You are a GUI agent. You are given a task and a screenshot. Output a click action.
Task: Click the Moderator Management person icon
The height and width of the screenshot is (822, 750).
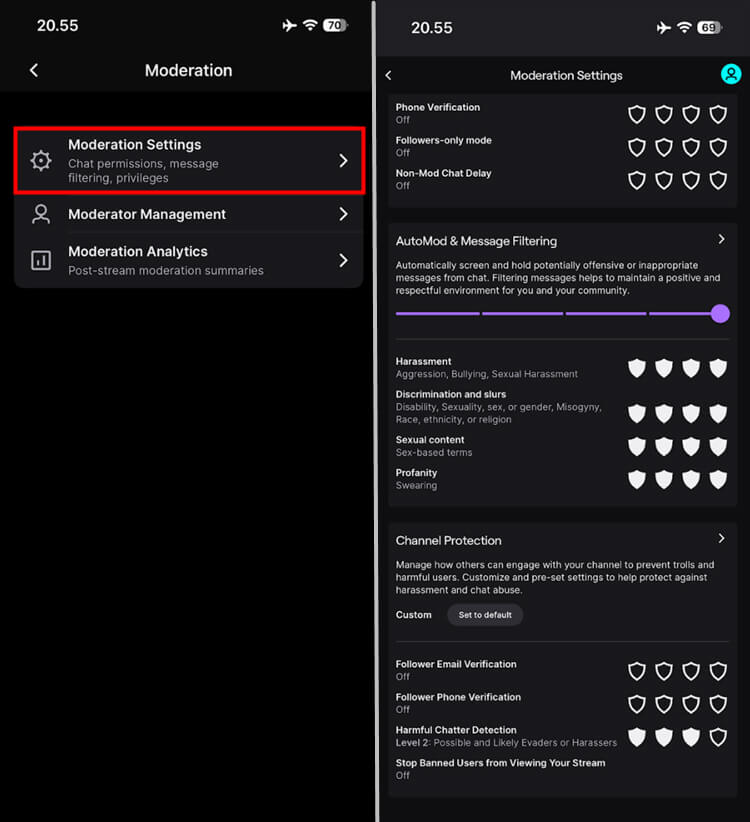40,214
